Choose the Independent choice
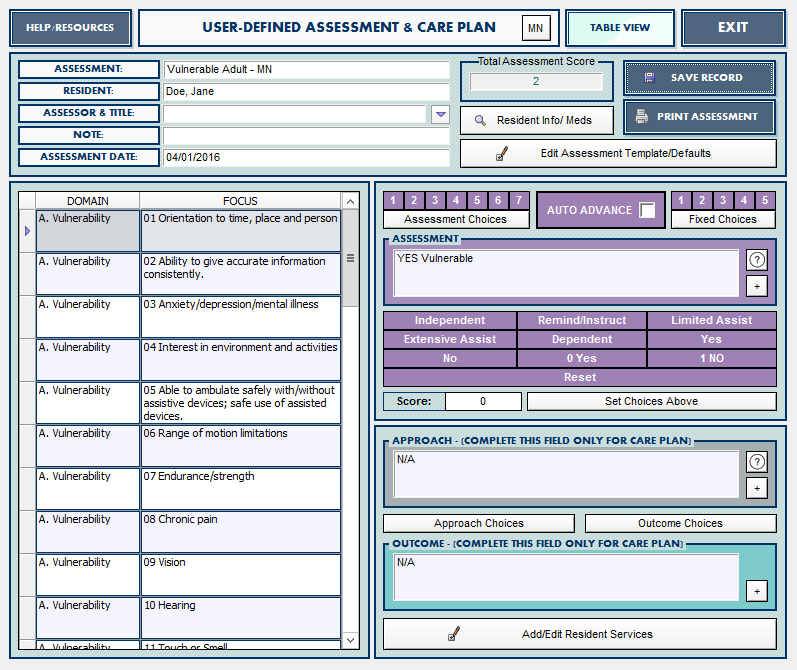Viewport: 797px width, 670px height. 450,320
